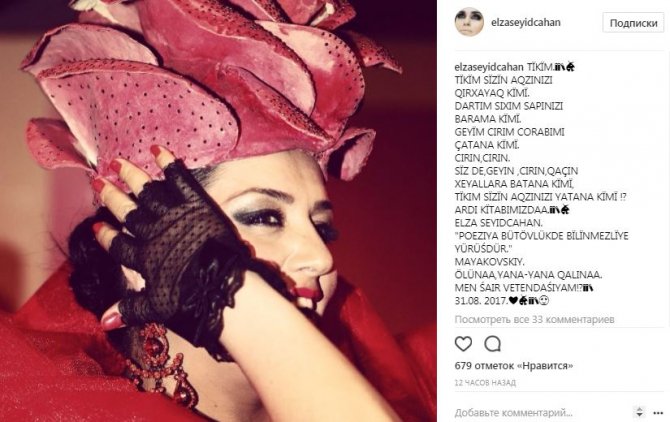Open elzaseyidcahan profile avatar
670x422 pixels.
point(469,22)
